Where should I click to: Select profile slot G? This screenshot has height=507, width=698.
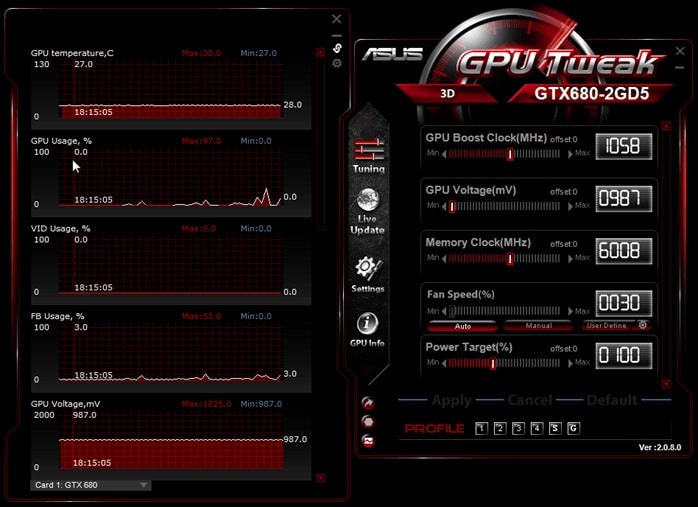pyautogui.click(x=573, y=428)
